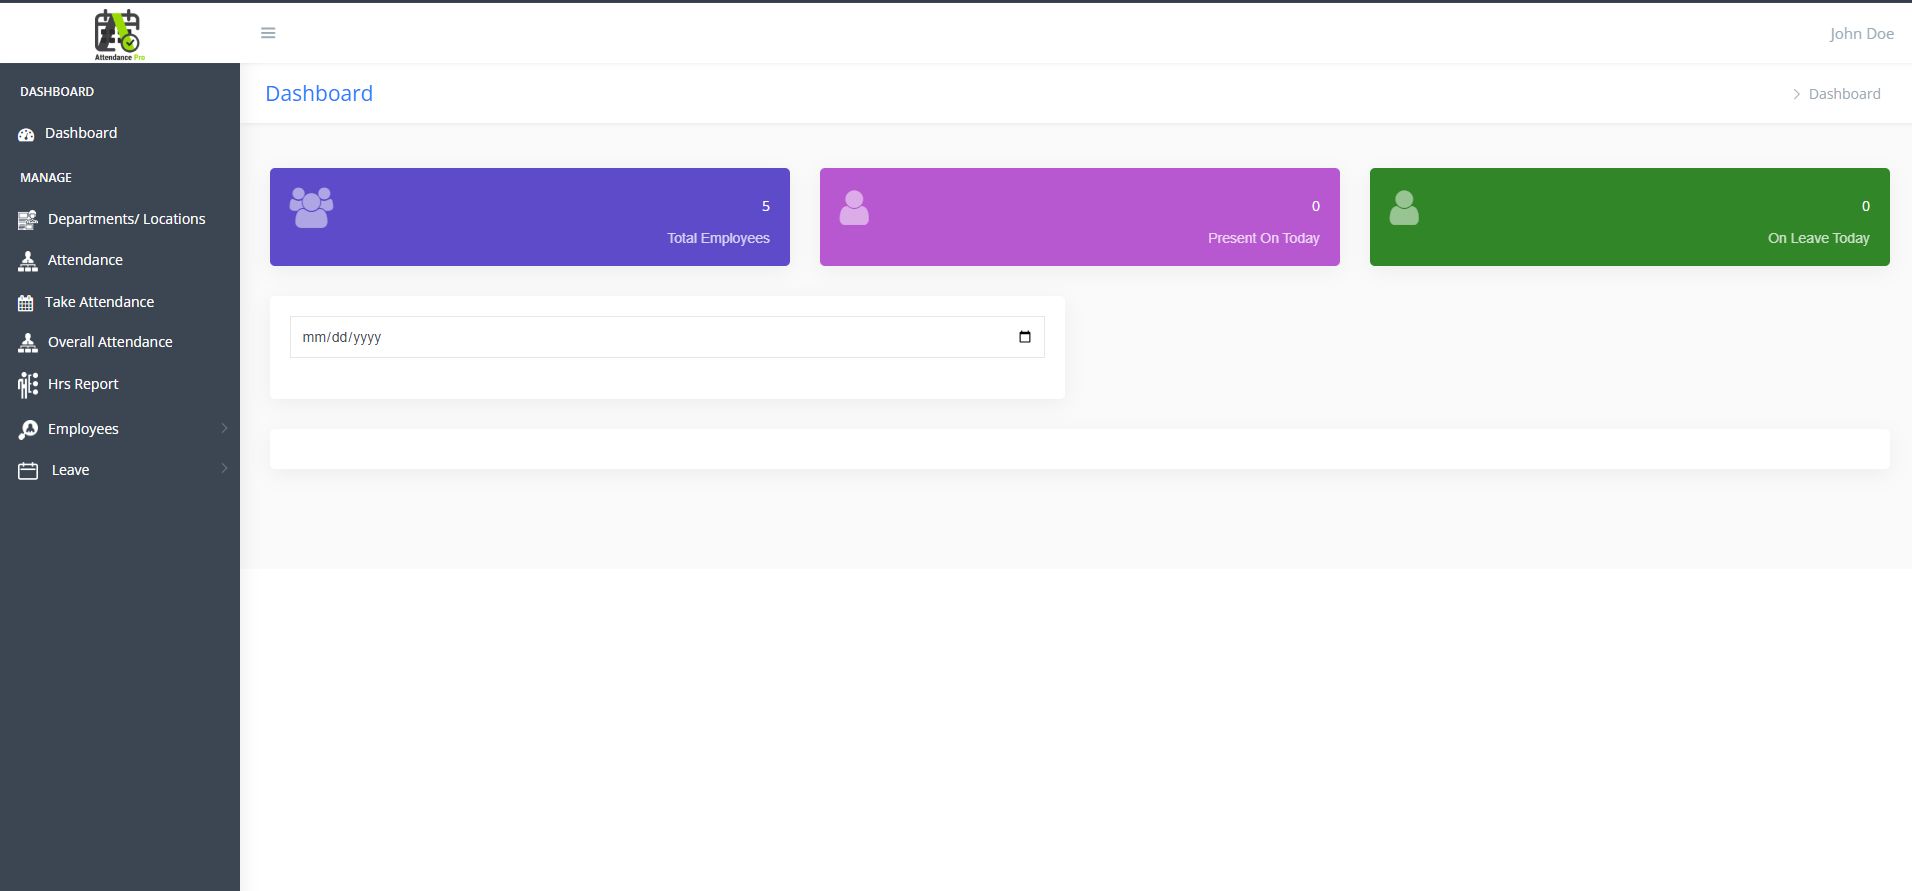Click the Hrs Report sidebar icon
Screen dimensions: 1912x891
28,385
